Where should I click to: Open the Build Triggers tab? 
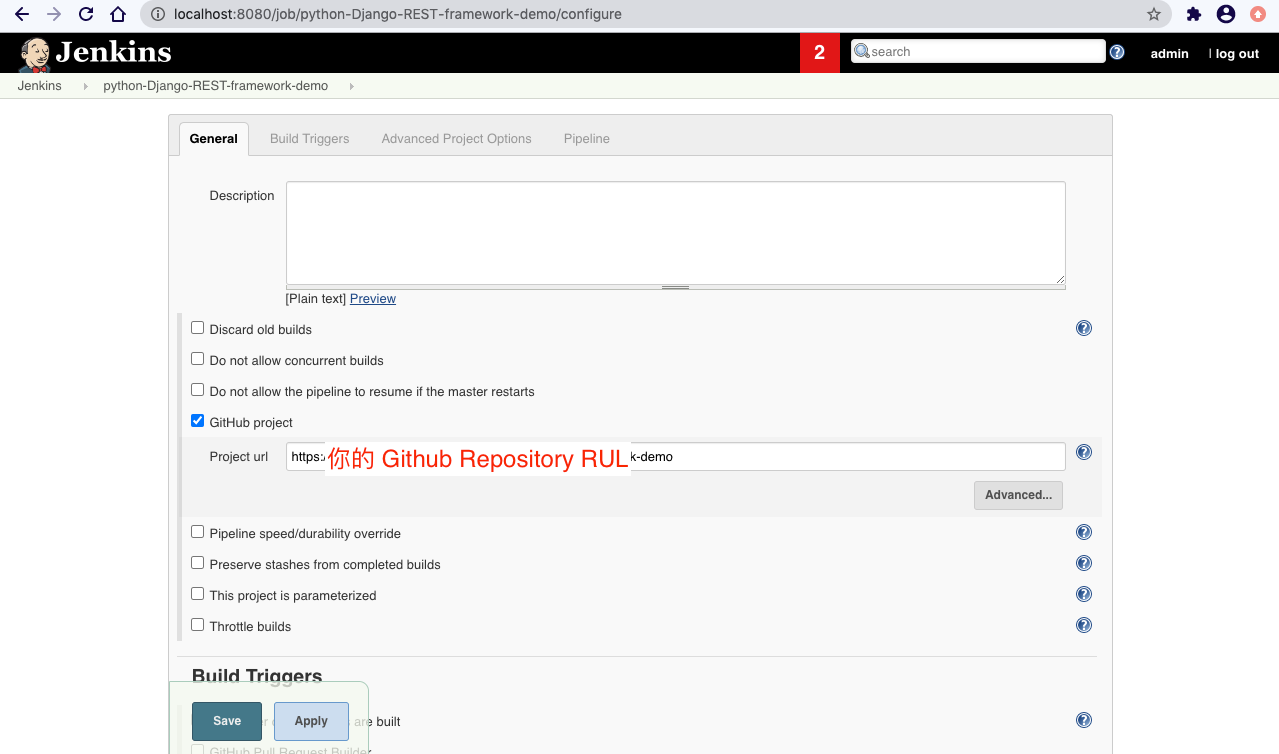coord(309,138)
